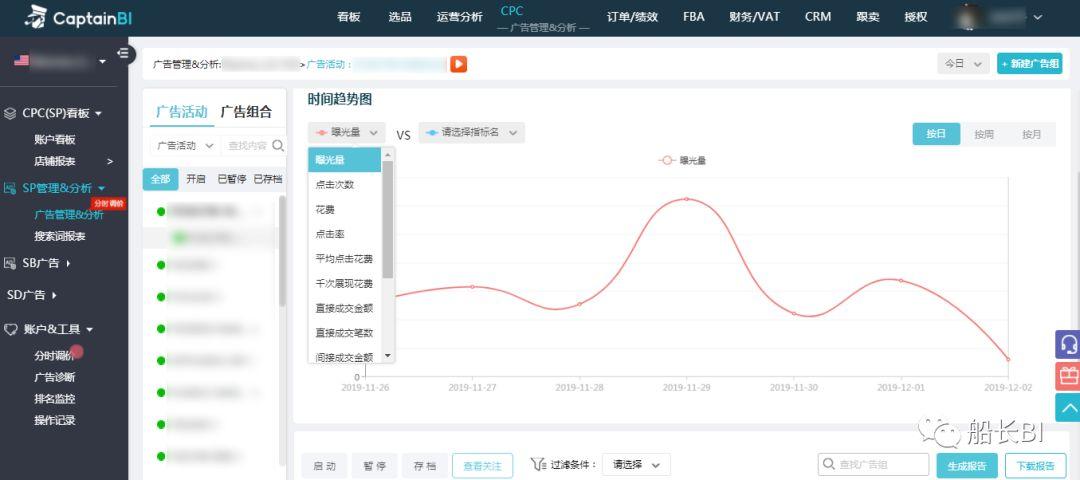Toggle the 曝光量 chart legend
Viewport: 1080px width, 480px height.
click(x=683, y=160)
